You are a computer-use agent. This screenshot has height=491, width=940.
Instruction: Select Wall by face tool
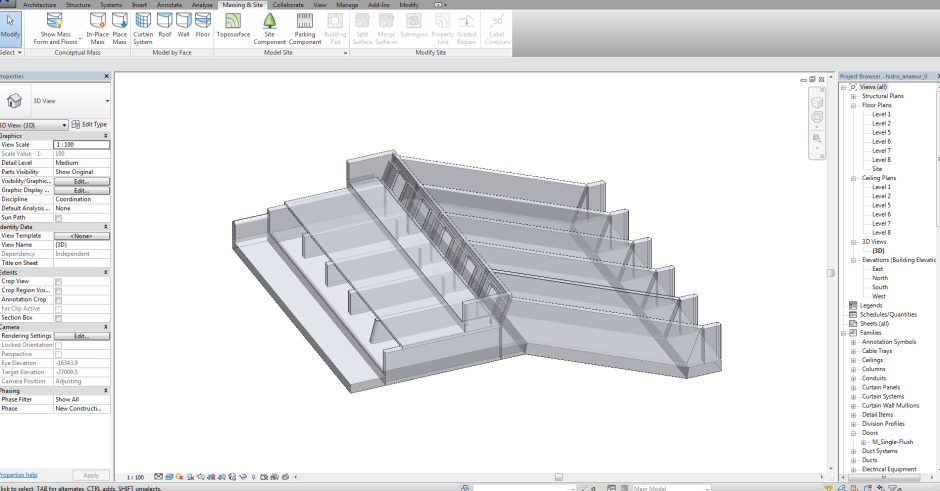click(x=183, y=25)
